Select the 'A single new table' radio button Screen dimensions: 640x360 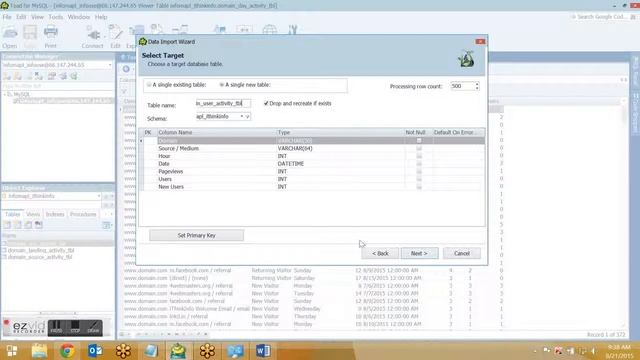tap(222, 85)
